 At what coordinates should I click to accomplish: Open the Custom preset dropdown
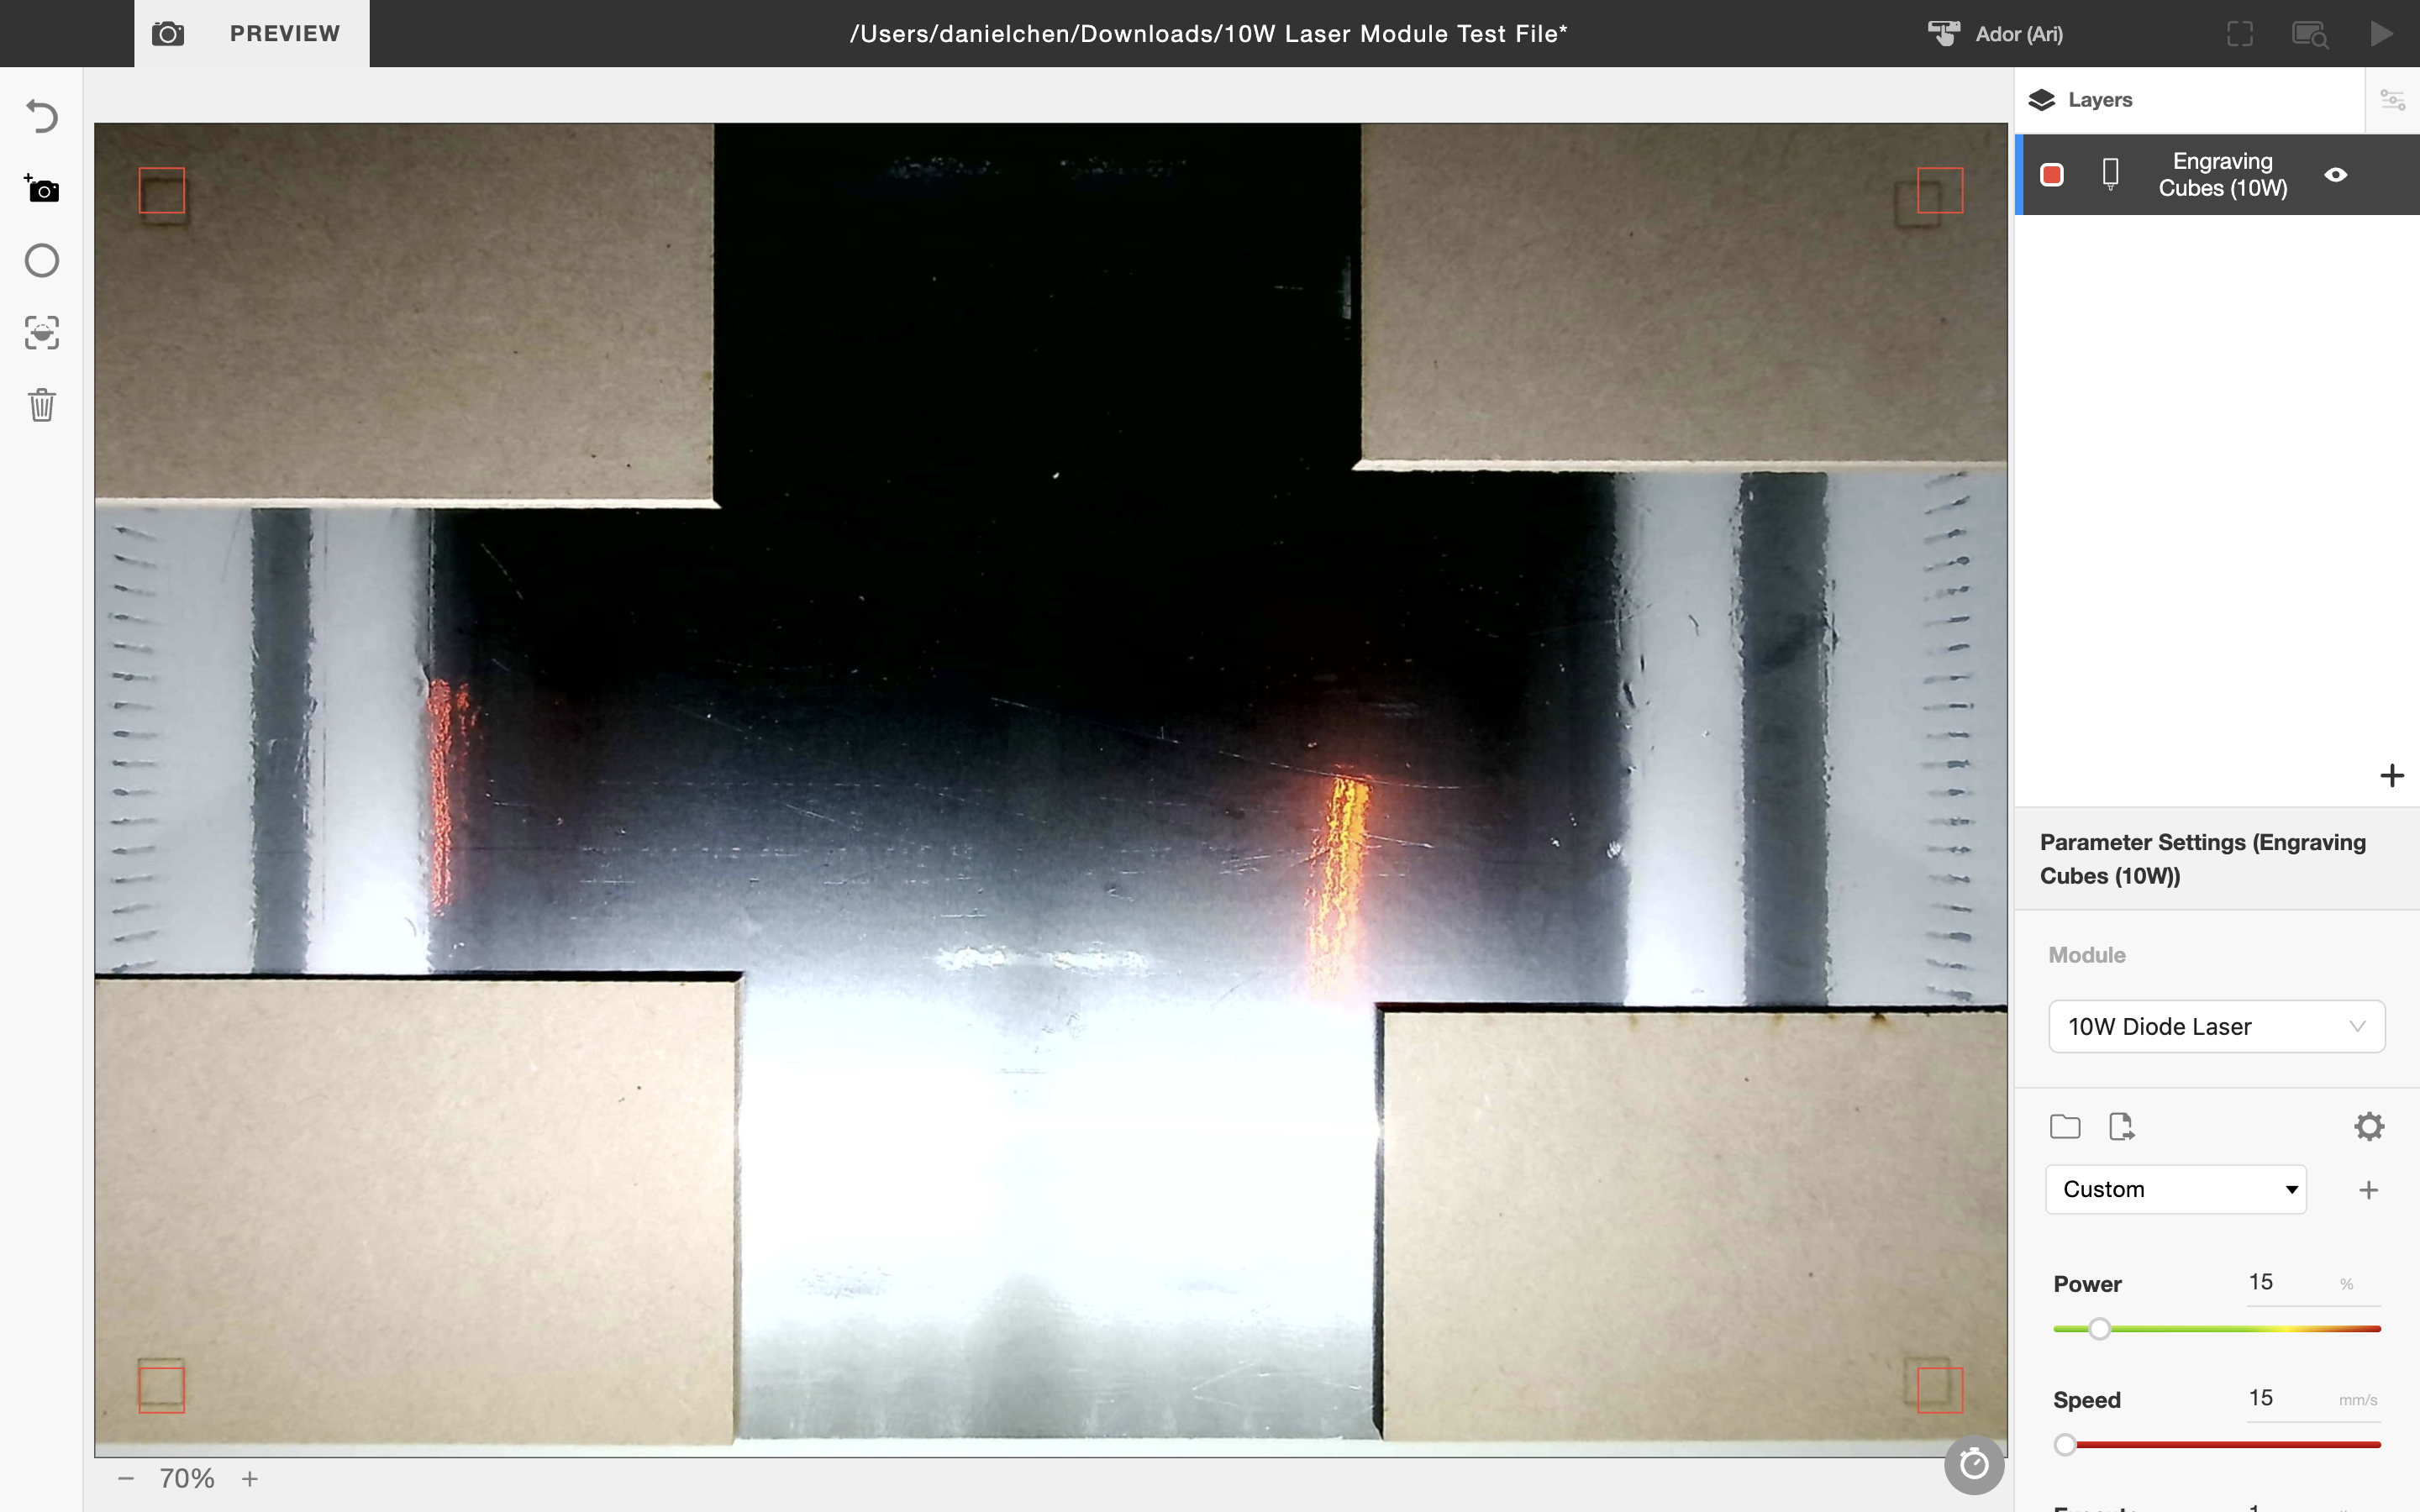(x=2176, y=1189)
